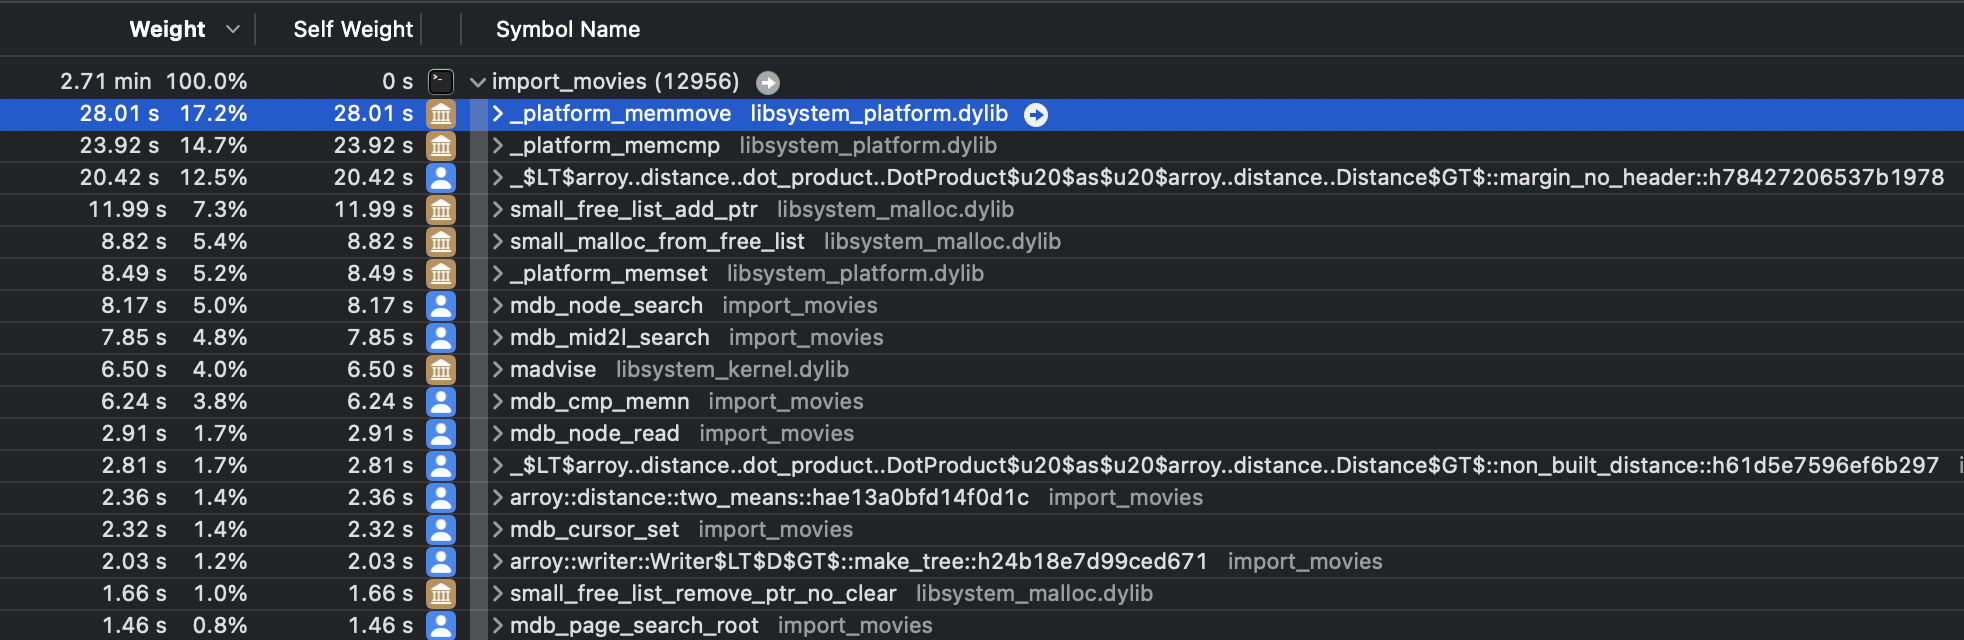Sort by the Self Weight column header
Viewport: 1964px width, 640px height.
[x=352, y=30]
